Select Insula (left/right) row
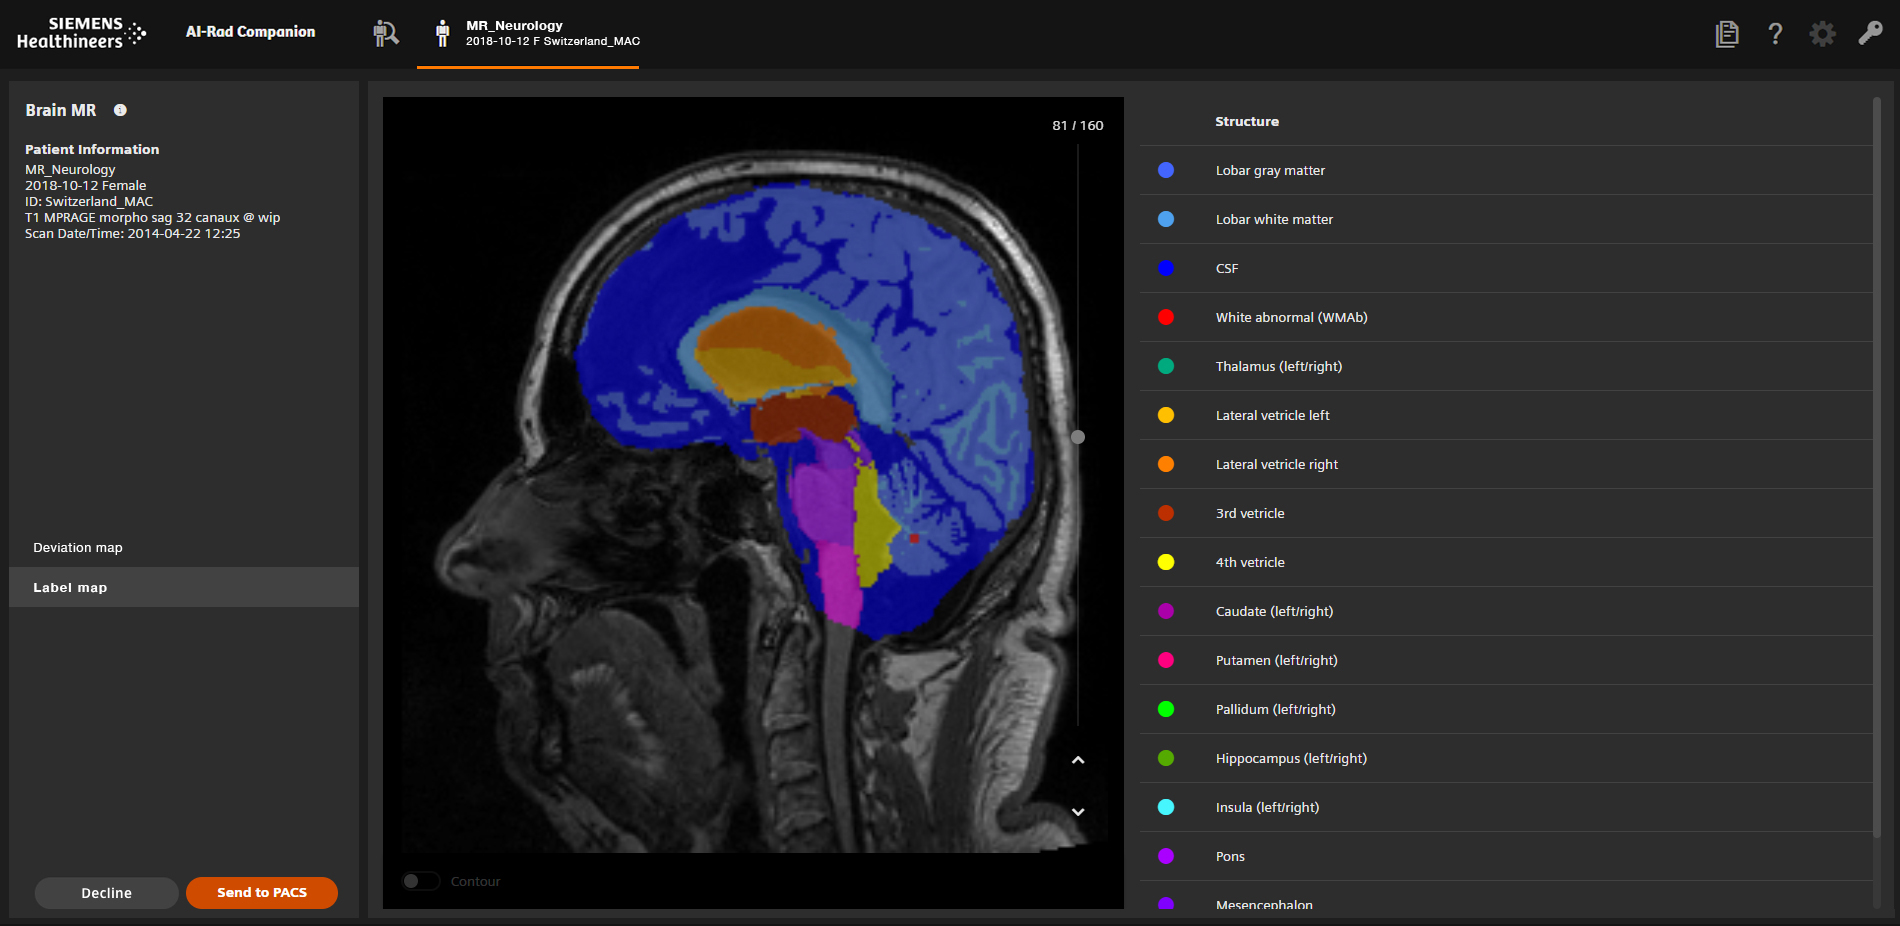The height and width of the screenshot is (926, 1900). click(x=1506, y=807)
